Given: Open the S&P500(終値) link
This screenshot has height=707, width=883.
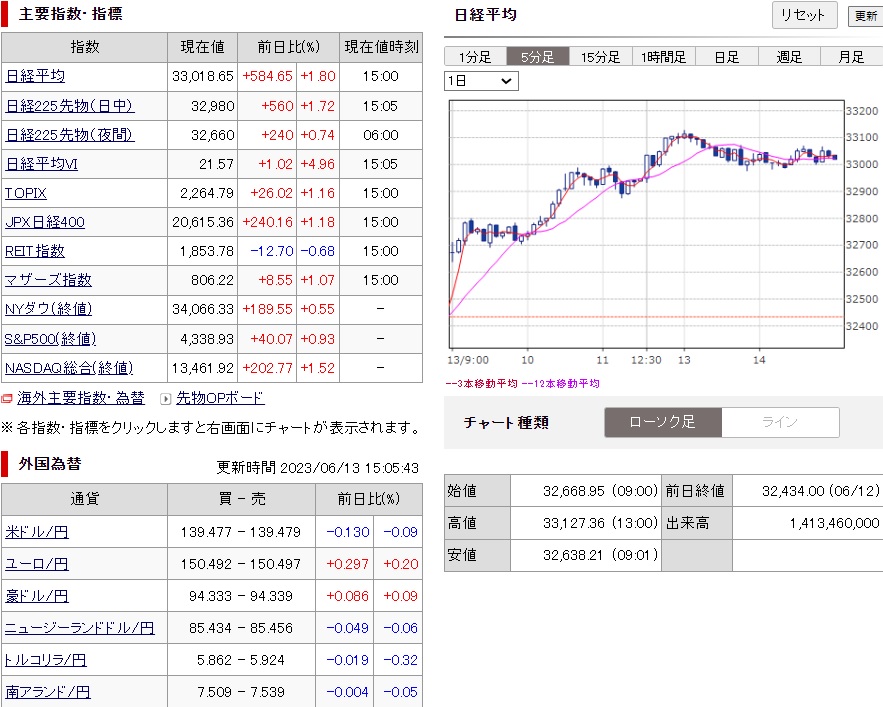Looking at the screenshot, I should 51,339.
